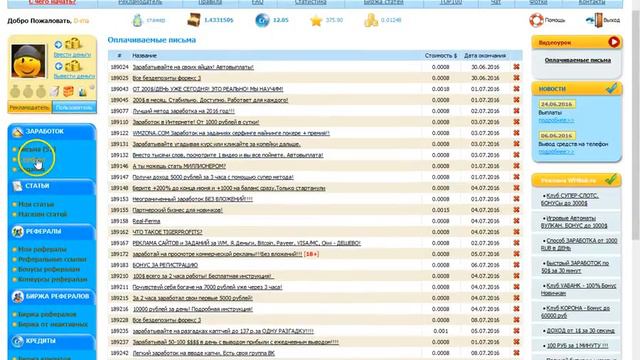
Task: Open the ЗАРАБОТОК sidebar section header
Action: 52,131
